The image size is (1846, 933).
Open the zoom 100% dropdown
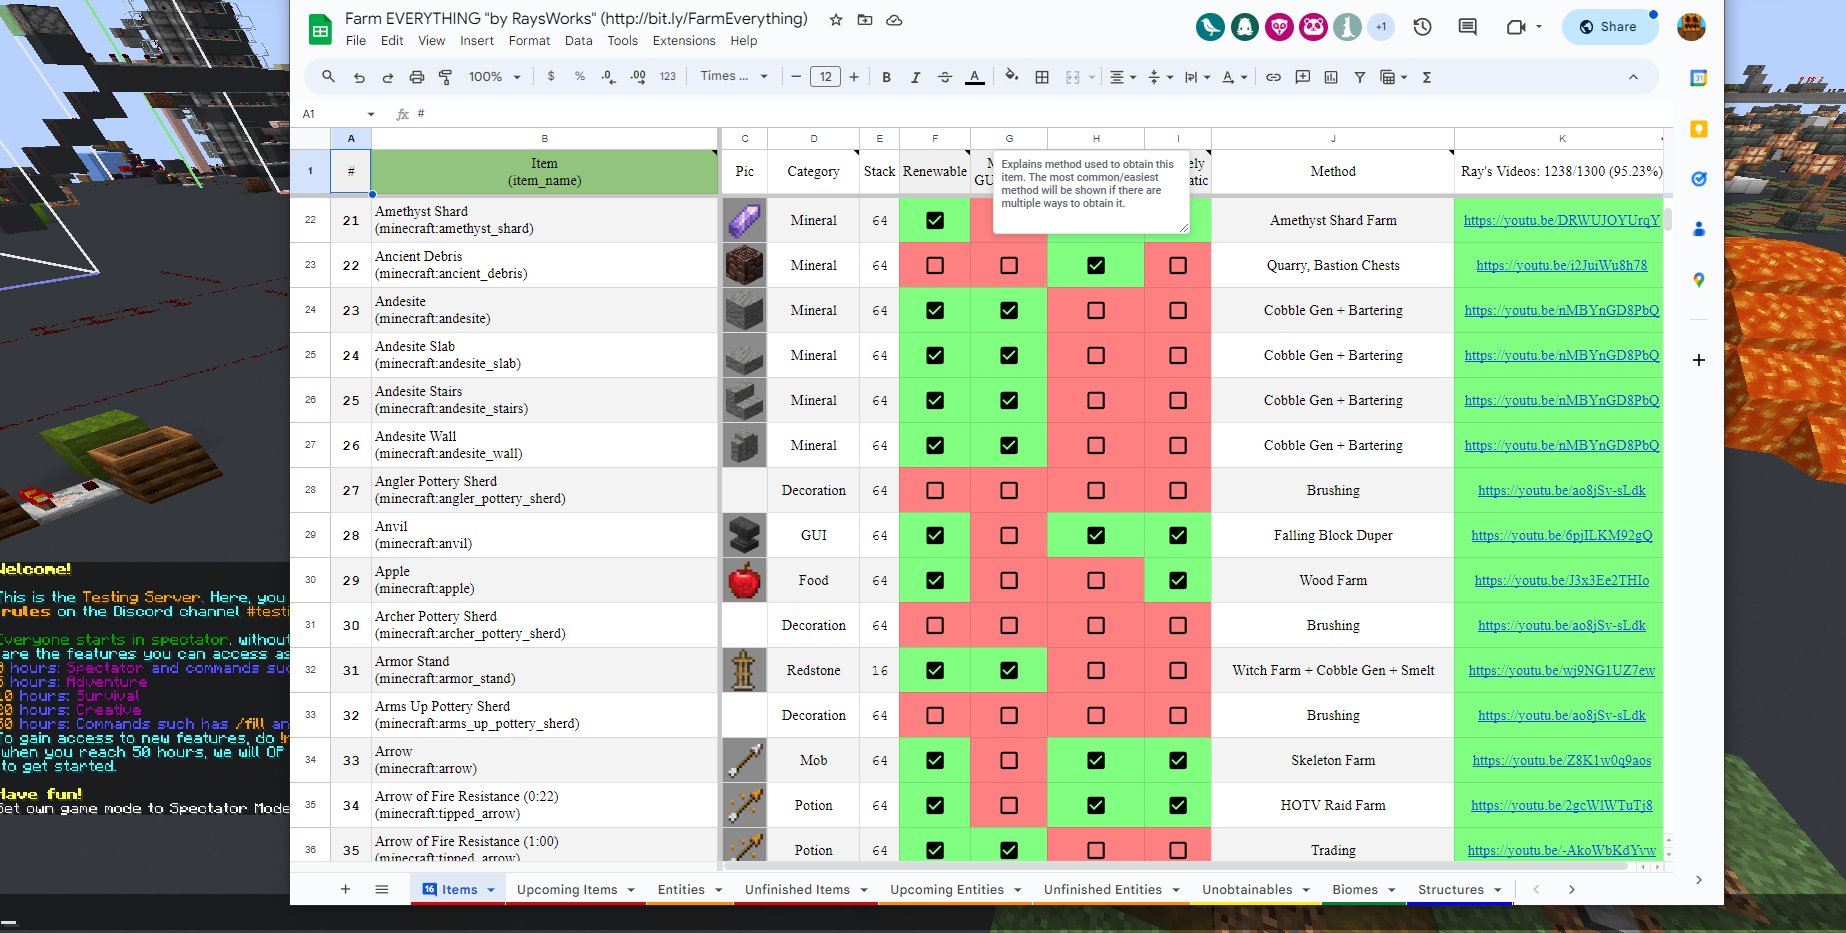(495, 77)
